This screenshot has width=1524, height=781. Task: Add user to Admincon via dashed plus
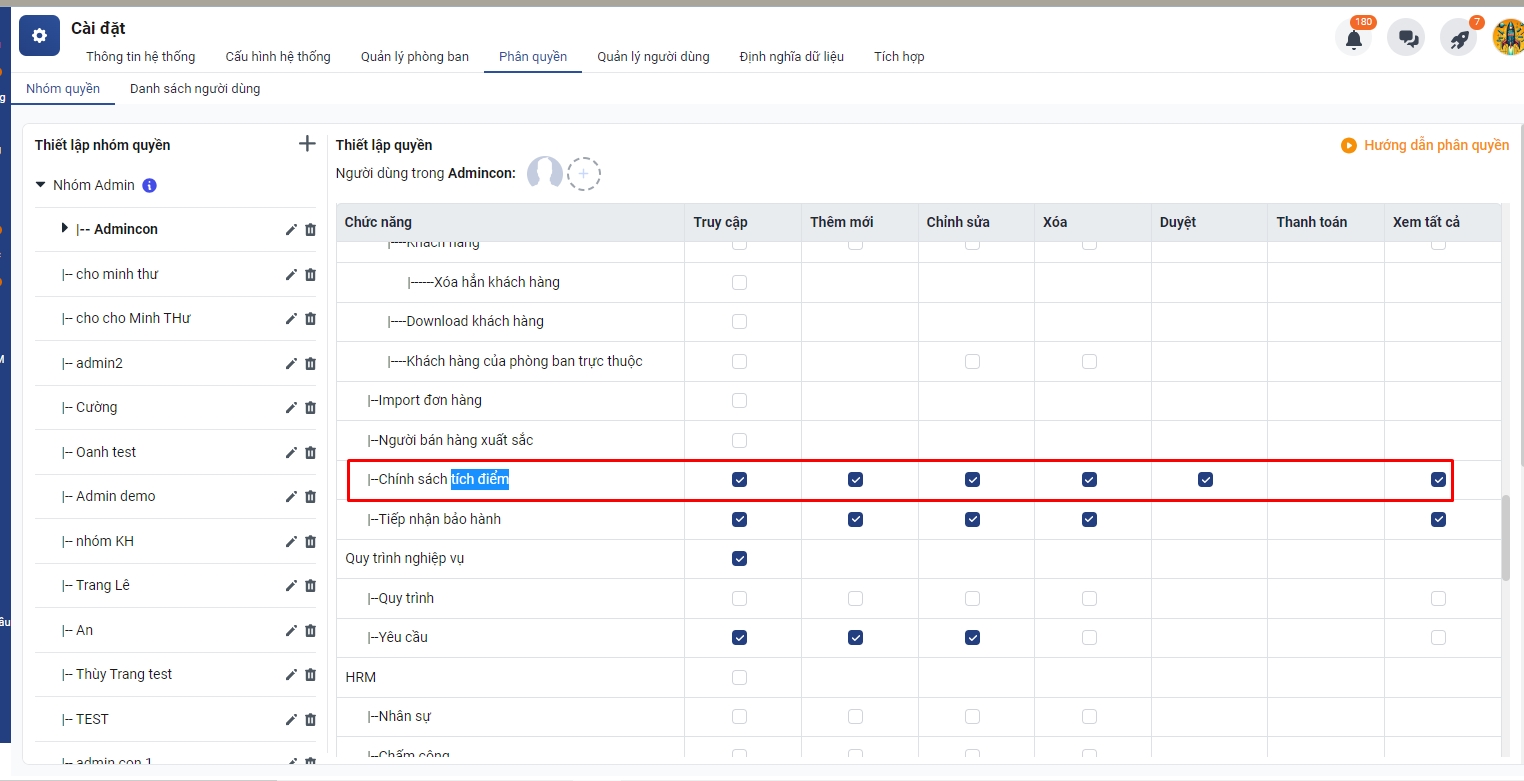tap(584, 174)
